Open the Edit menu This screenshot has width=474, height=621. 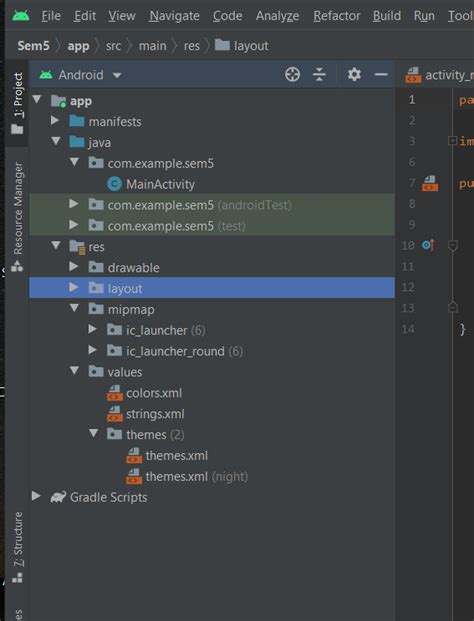click(85, 16)
